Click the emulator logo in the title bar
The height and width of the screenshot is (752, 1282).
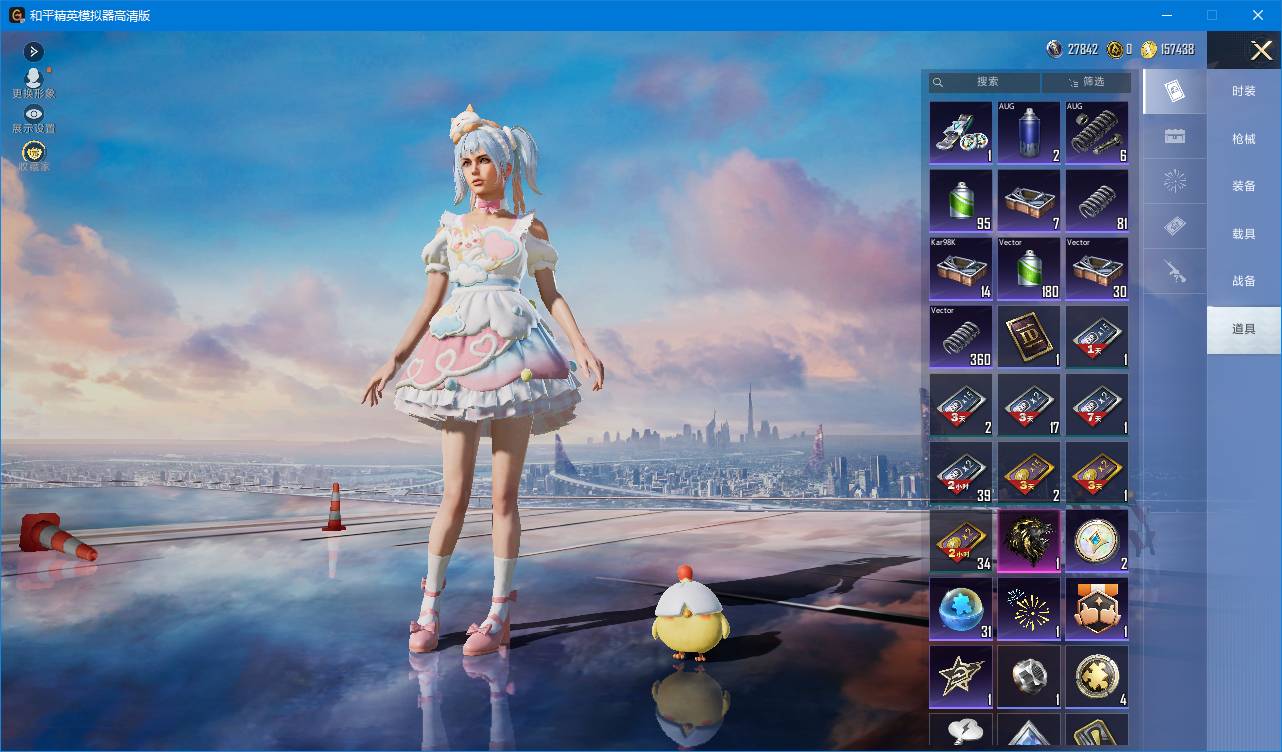[x=17, y=15]
